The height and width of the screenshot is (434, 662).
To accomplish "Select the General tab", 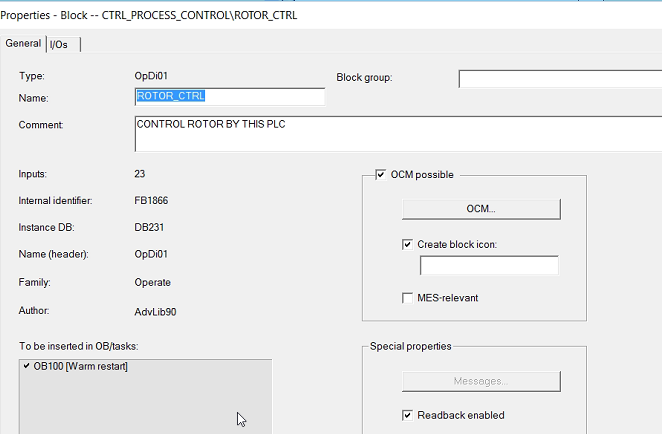I will [x=23, y=43].
